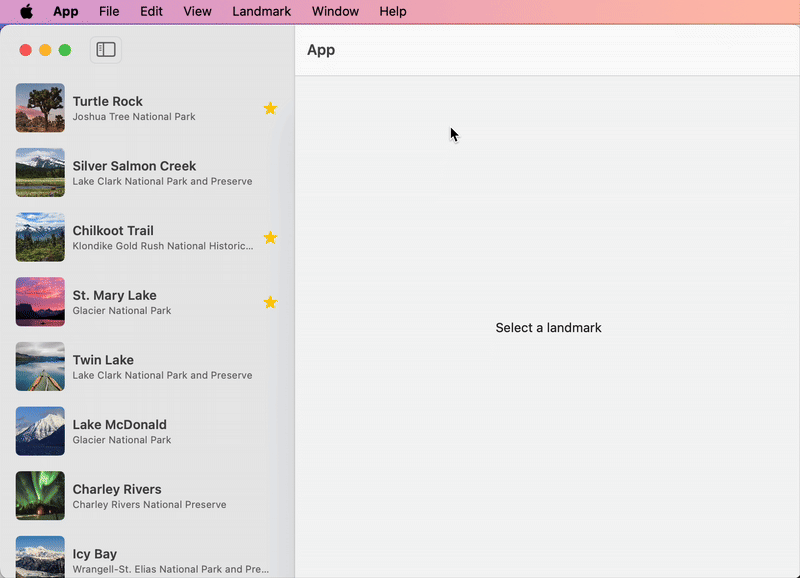This screenshot has width=800, height=578.
Task: Select the Charley Rivers aurora thumbnail
Action: 40,496
